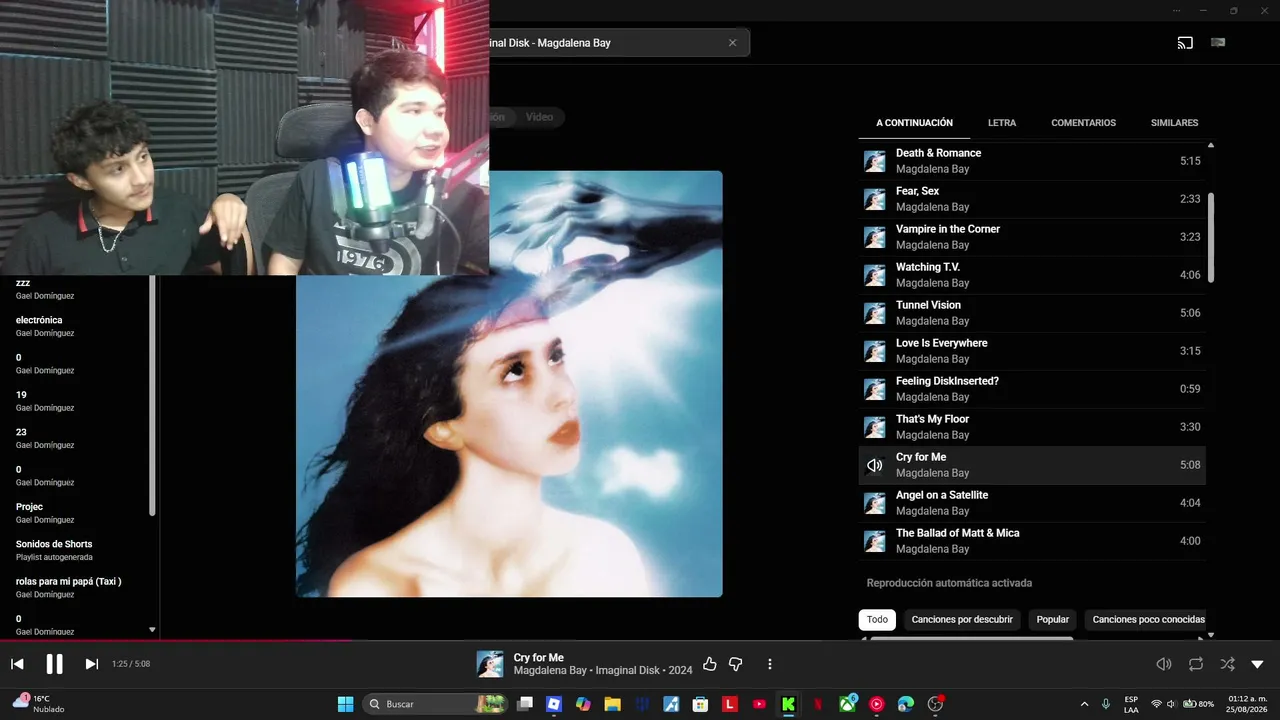Click the album thumbnail in the player bar
Viewport: 1280px width, 720px height.
[490, 664]
